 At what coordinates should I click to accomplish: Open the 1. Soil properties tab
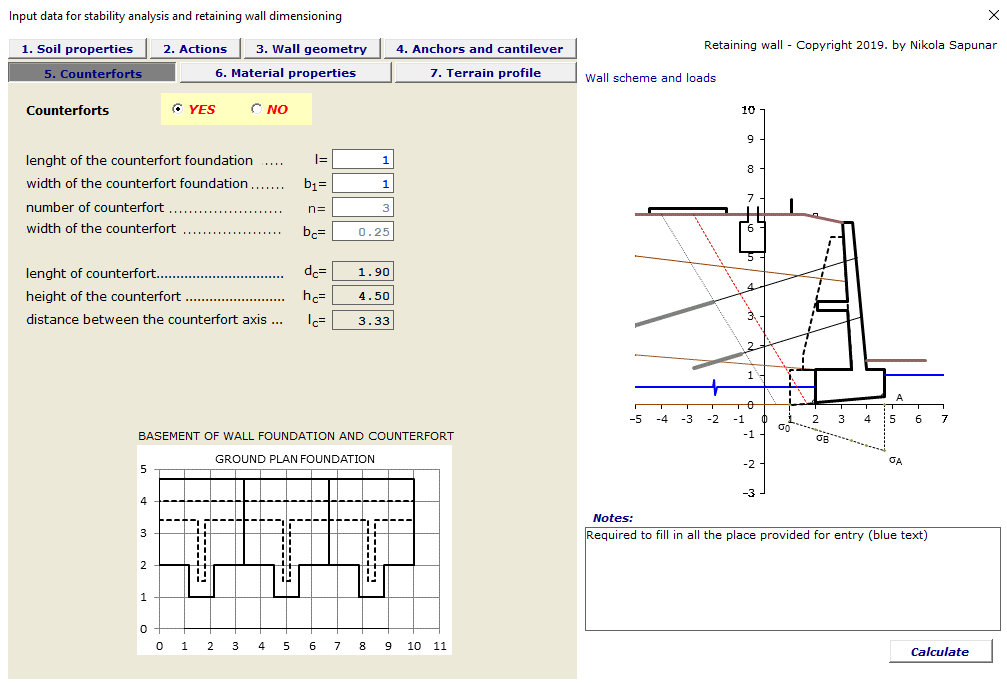tap(77, 49)
